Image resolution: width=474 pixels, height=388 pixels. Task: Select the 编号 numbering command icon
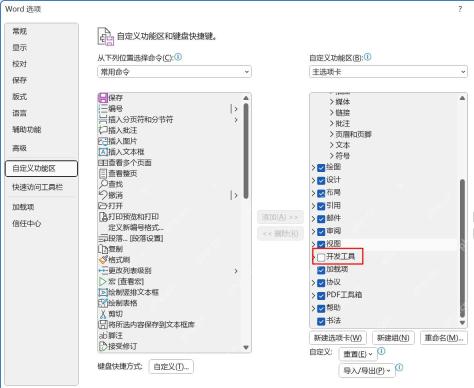click(x=103, y=109)
